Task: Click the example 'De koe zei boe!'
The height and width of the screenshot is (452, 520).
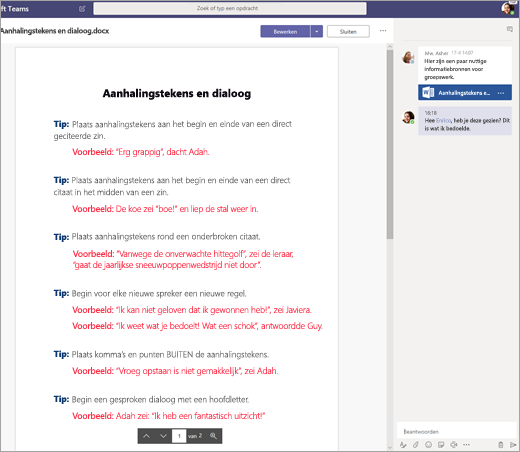Action: pos(165,209)
